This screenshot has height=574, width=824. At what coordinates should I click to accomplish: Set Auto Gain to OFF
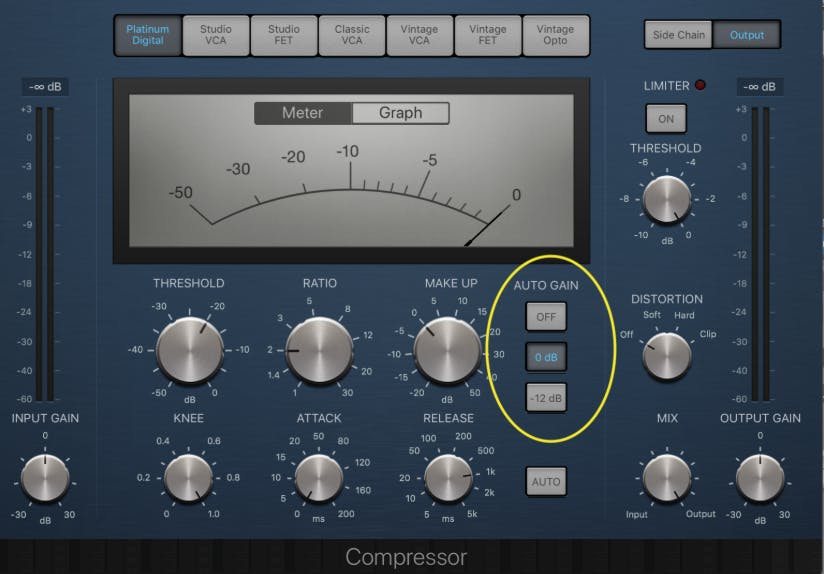(546, 317)
